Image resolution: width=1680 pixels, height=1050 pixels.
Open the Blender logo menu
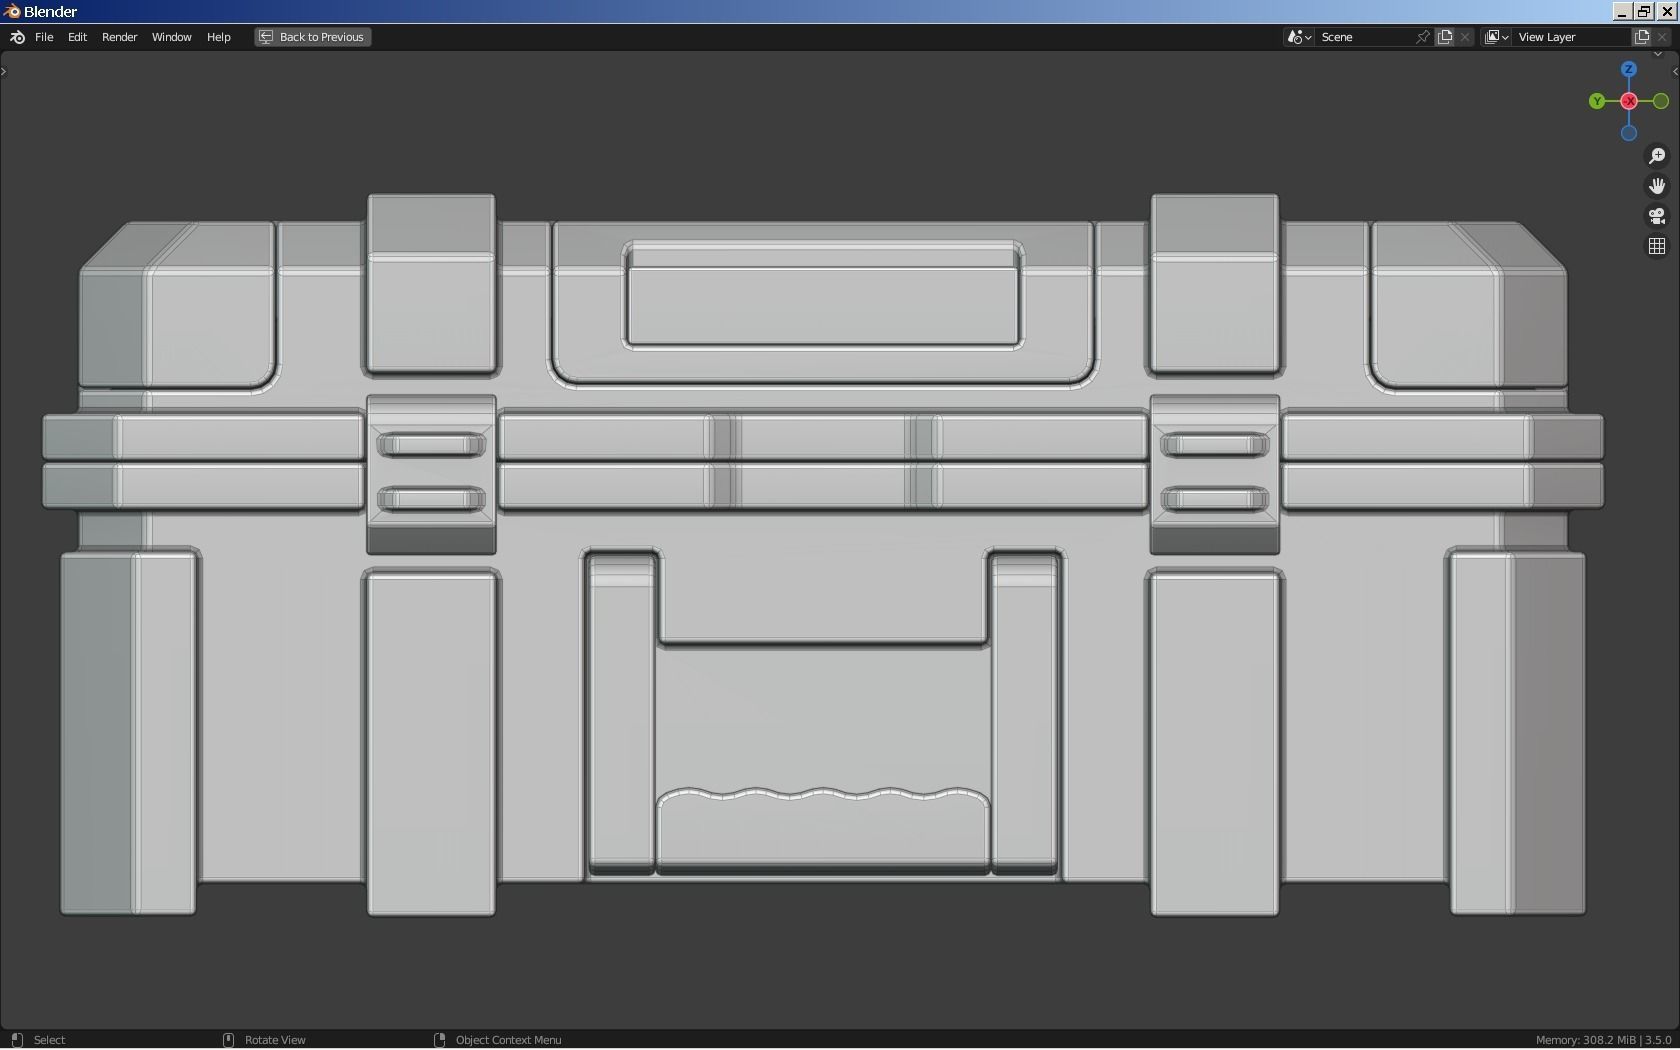point(17,37)
